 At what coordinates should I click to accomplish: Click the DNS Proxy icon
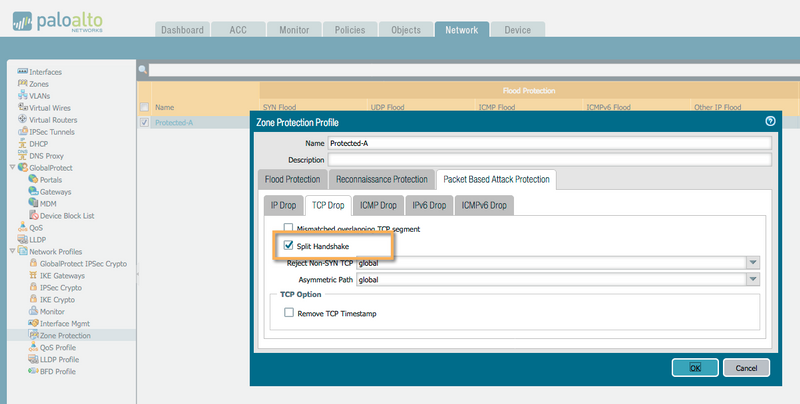(x=22, y=155)
